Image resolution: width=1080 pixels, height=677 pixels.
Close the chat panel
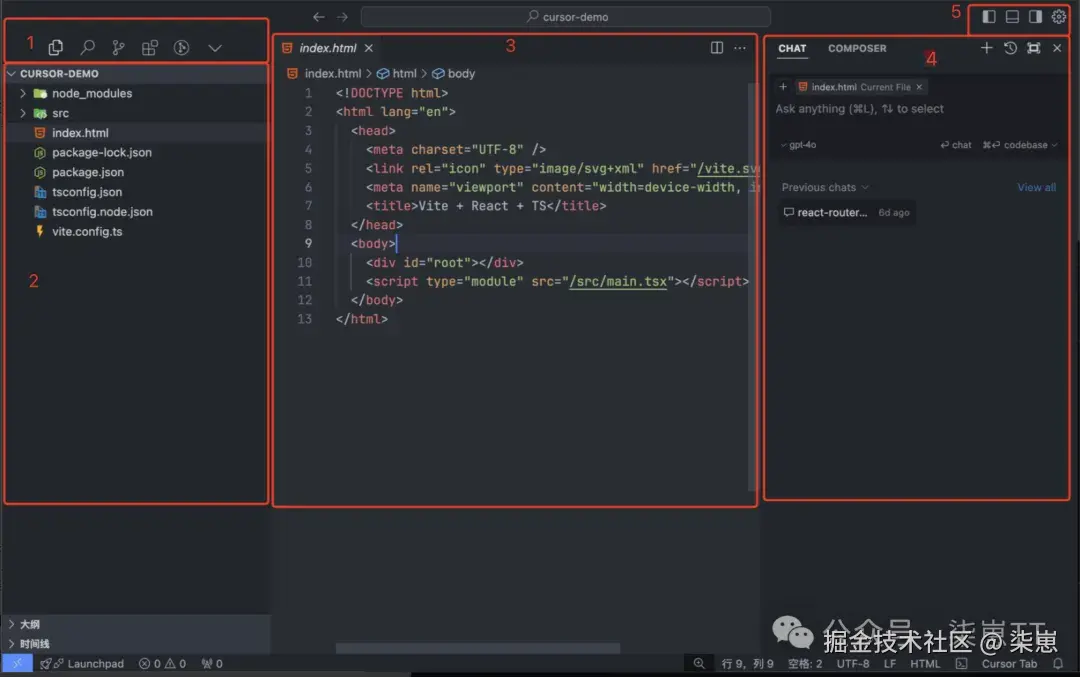click(1057, 48)
